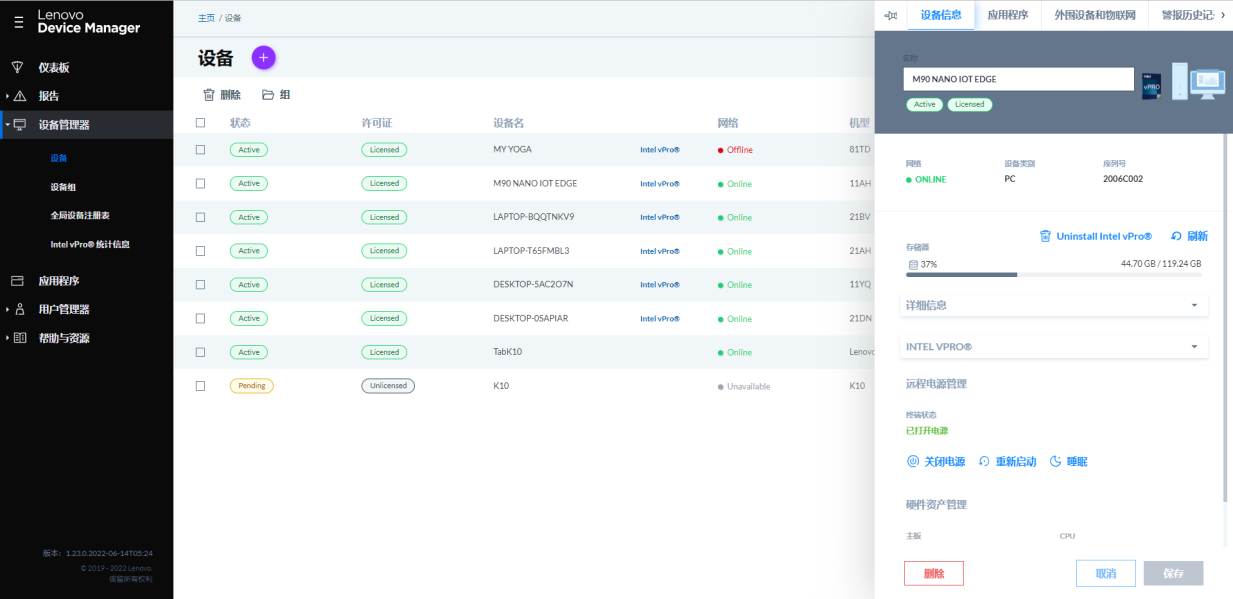Click the device name input field
The image size is (1233, 599).
(1018, 79)
